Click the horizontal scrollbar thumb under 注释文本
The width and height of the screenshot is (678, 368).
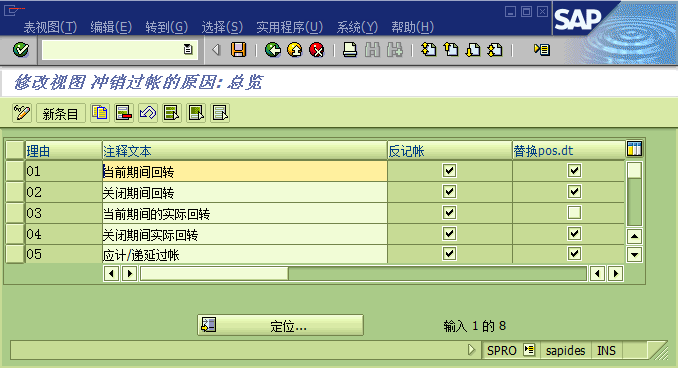(x=214, y=273)
